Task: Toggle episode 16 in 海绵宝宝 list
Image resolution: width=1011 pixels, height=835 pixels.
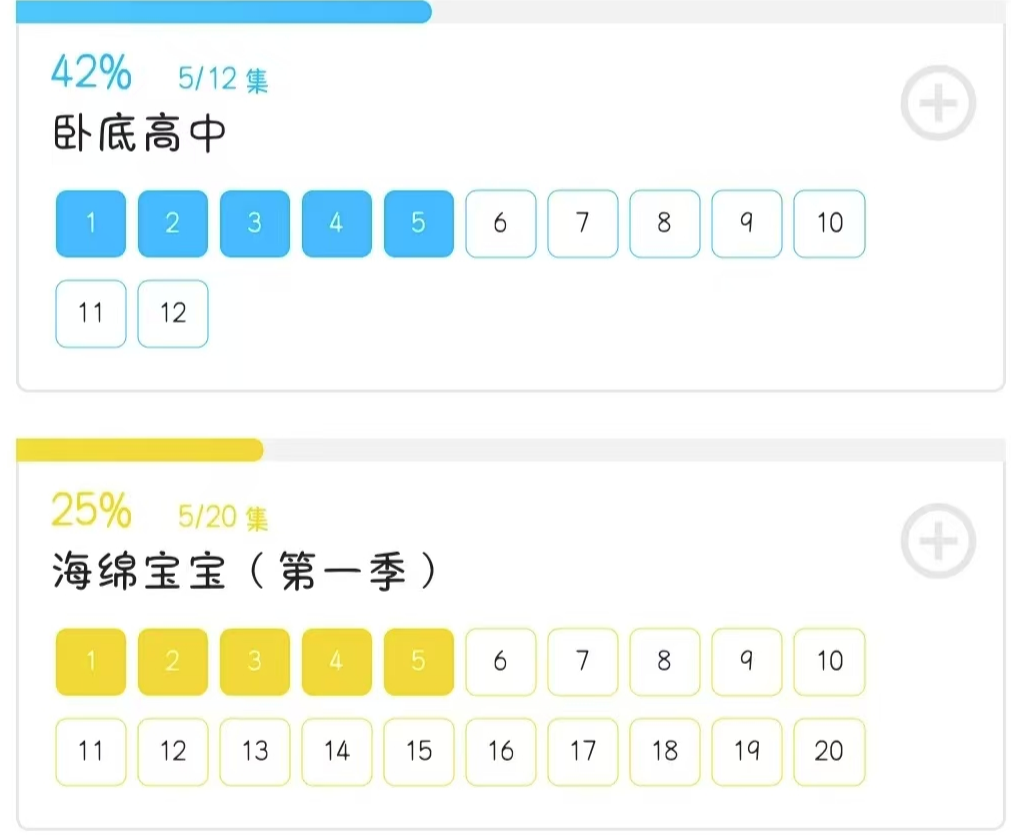Action: [500, 751]
